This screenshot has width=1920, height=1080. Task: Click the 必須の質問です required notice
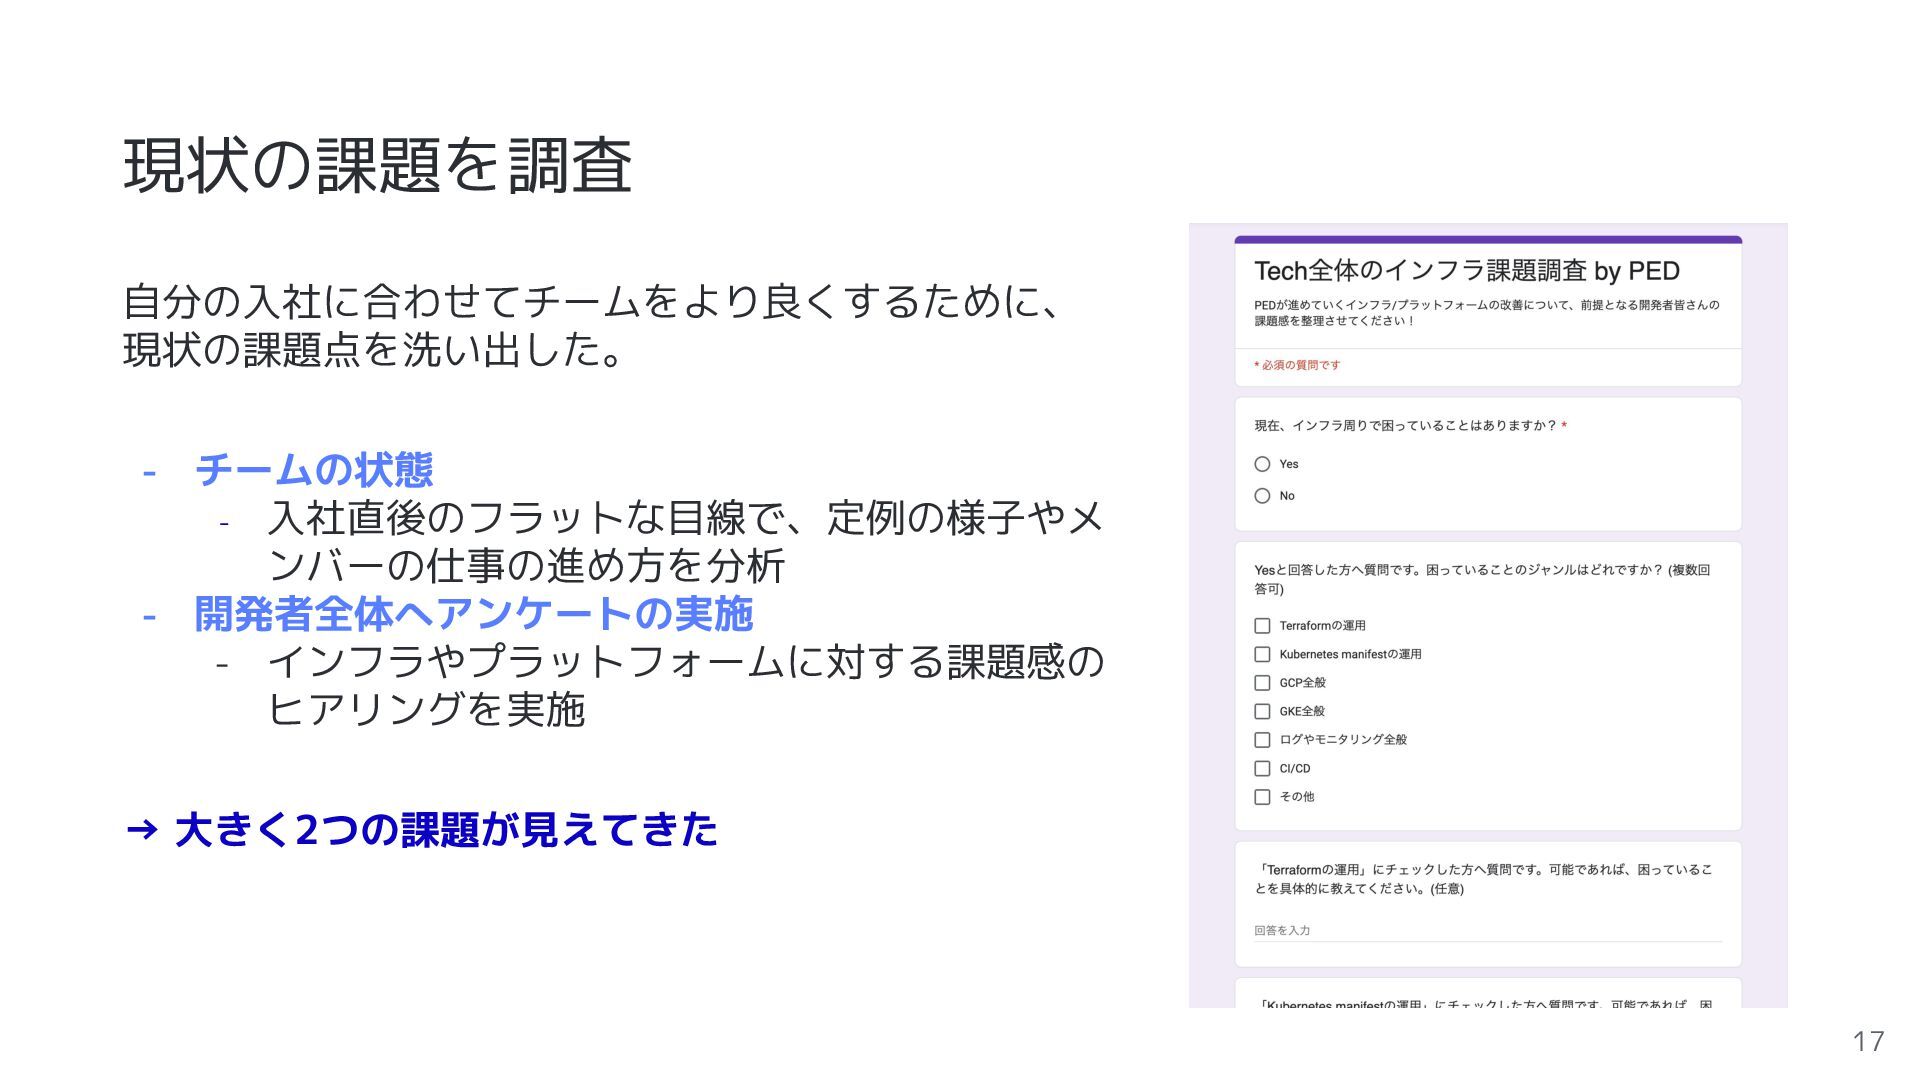point(1298,365)
